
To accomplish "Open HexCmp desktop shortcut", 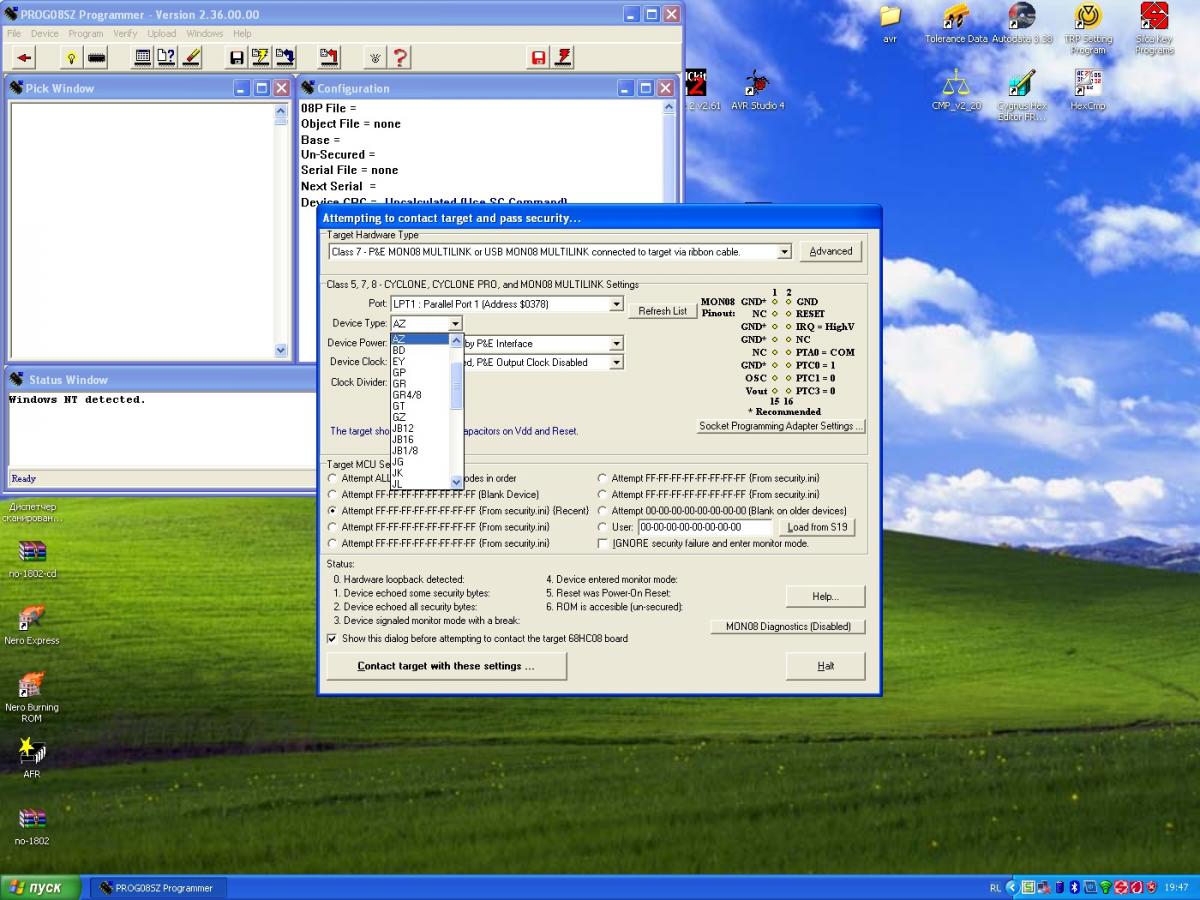I will 1088,90.
